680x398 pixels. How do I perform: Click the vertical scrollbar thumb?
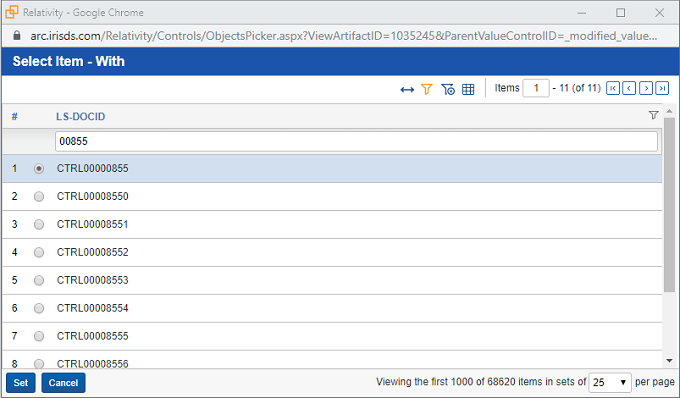coord(669,204)
